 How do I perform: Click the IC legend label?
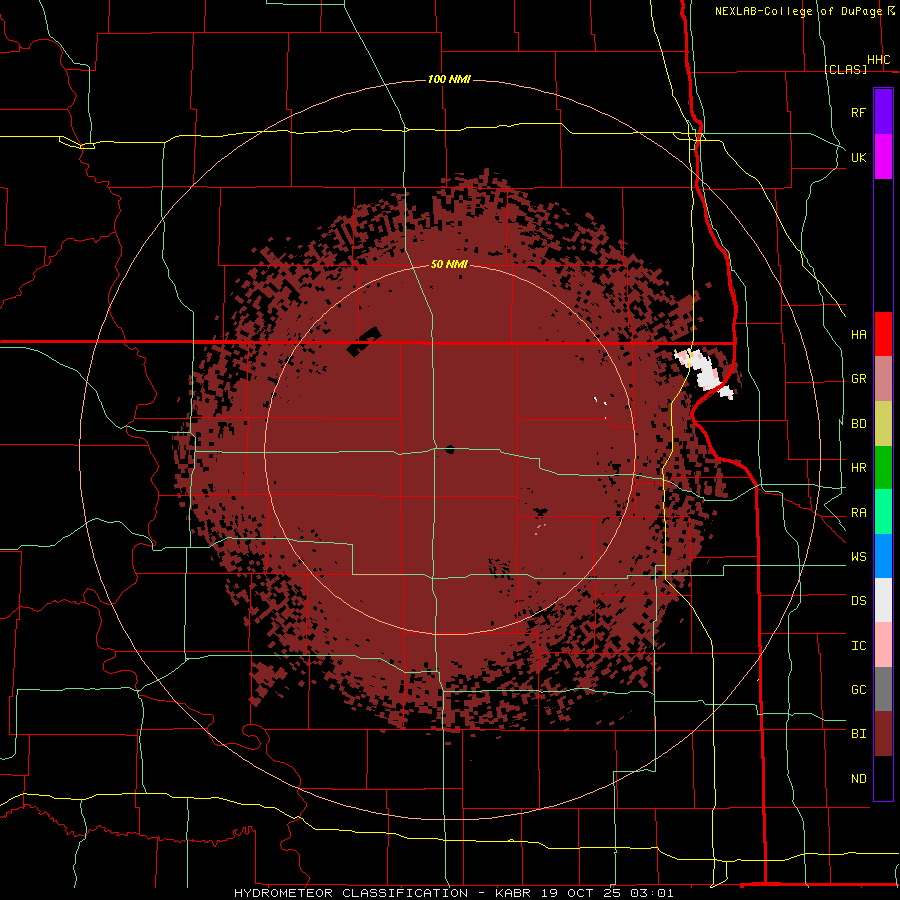pos(858,646)
